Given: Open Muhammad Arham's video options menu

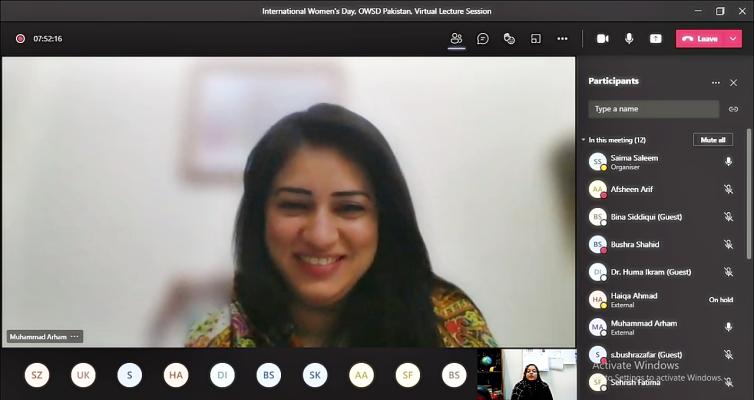Looking at the screenshot, I should point(75,337).
